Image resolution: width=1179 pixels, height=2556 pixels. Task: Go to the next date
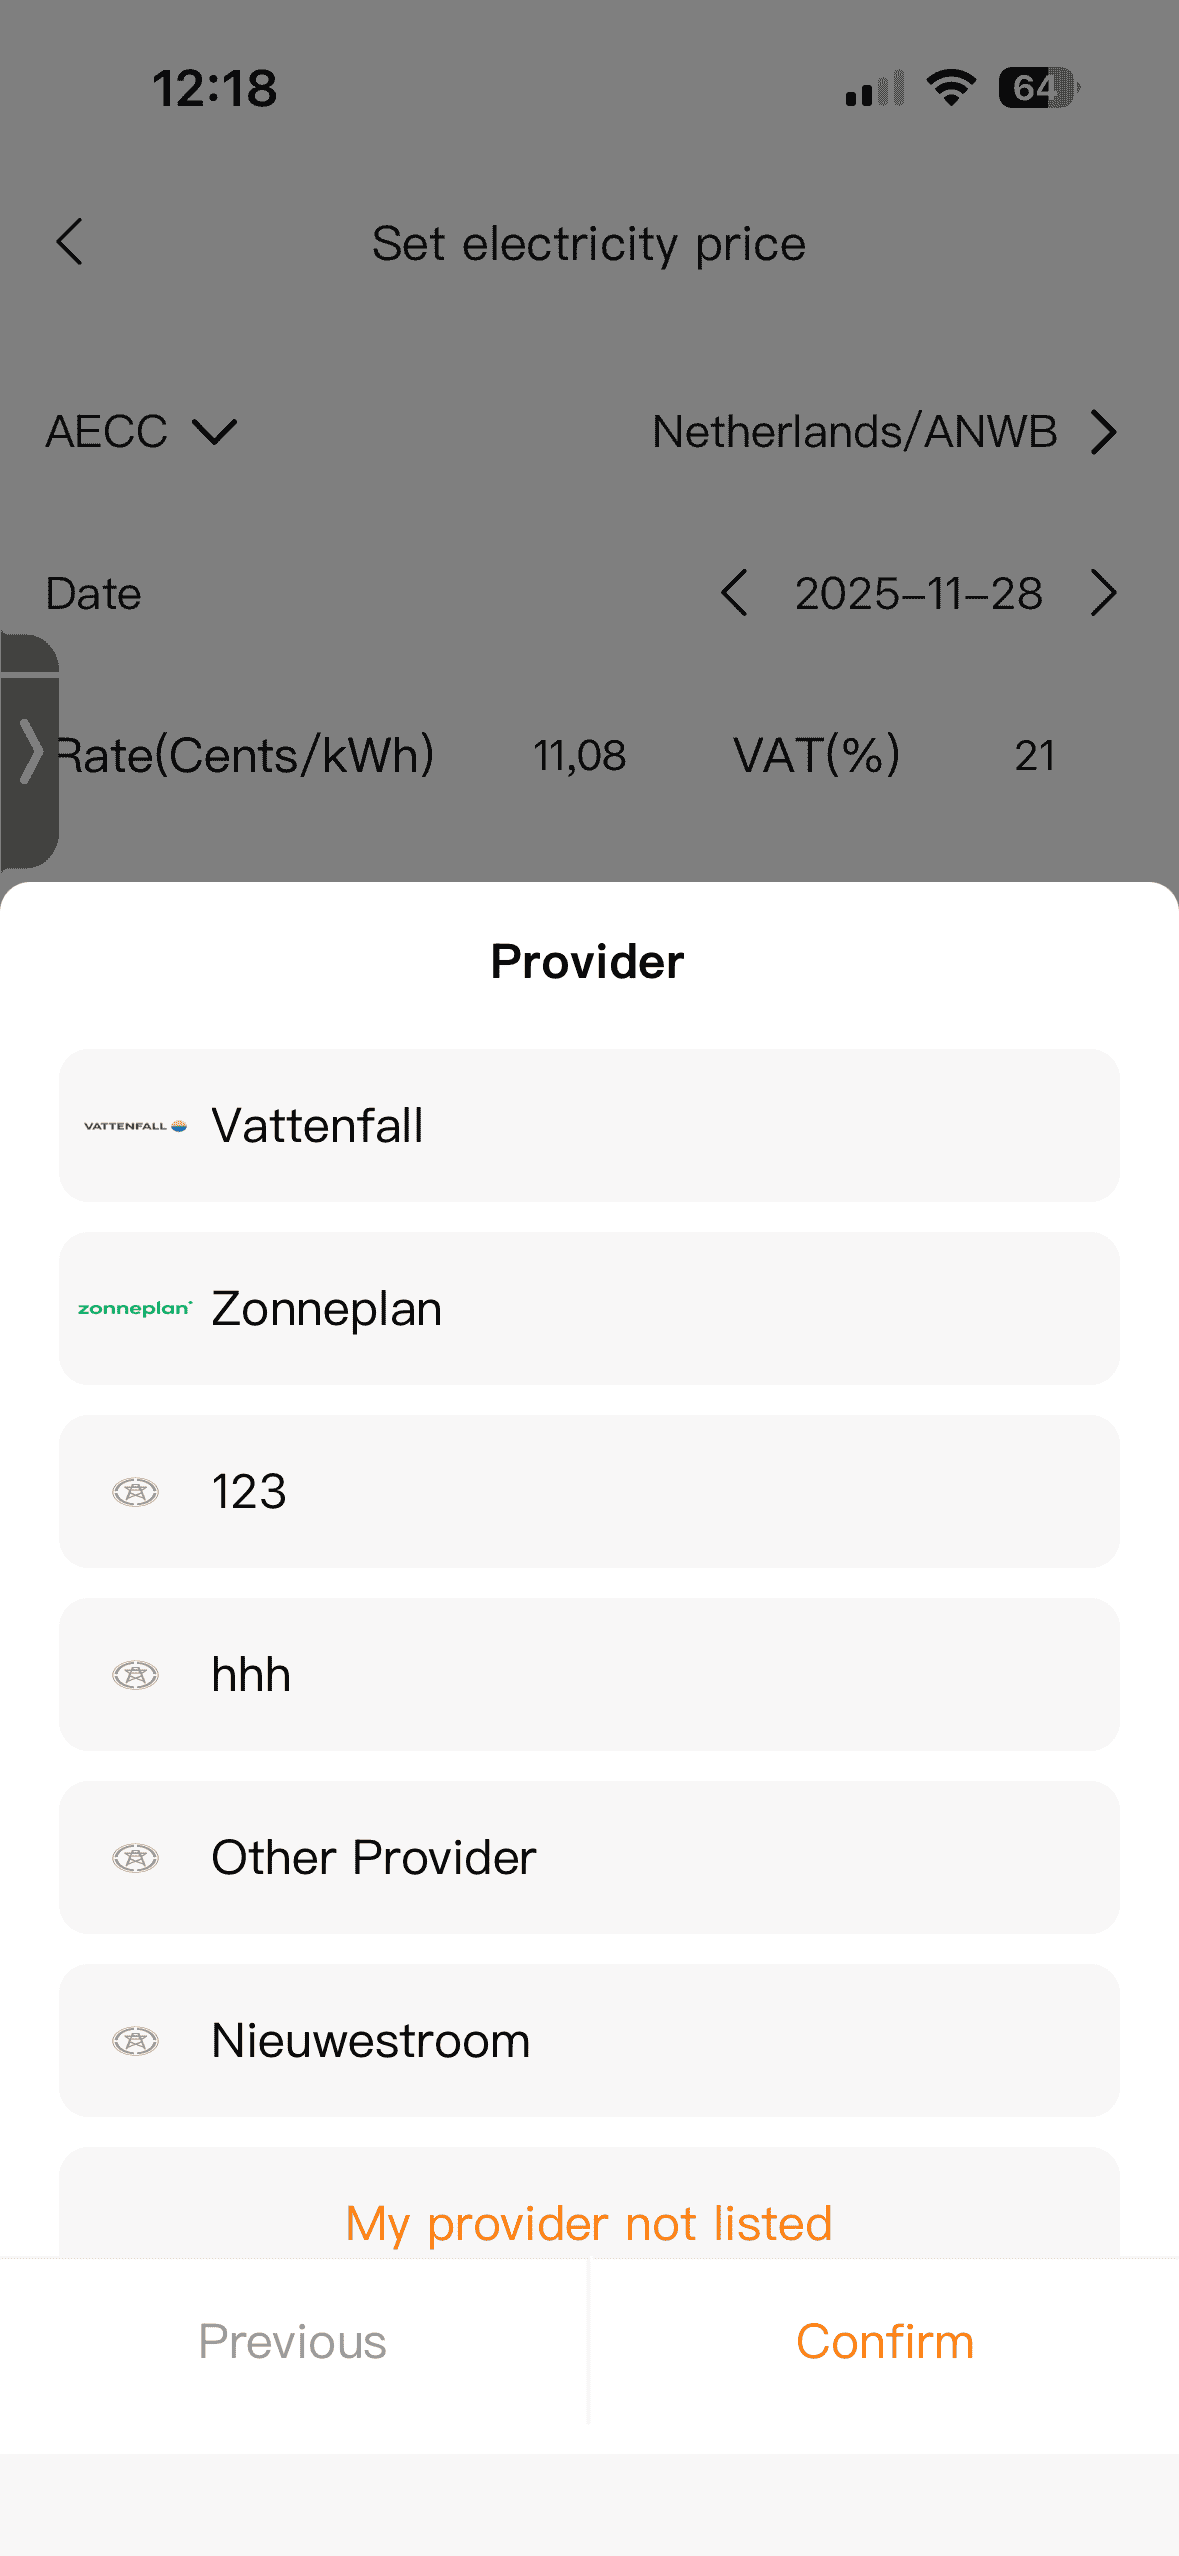point(1103,593)
